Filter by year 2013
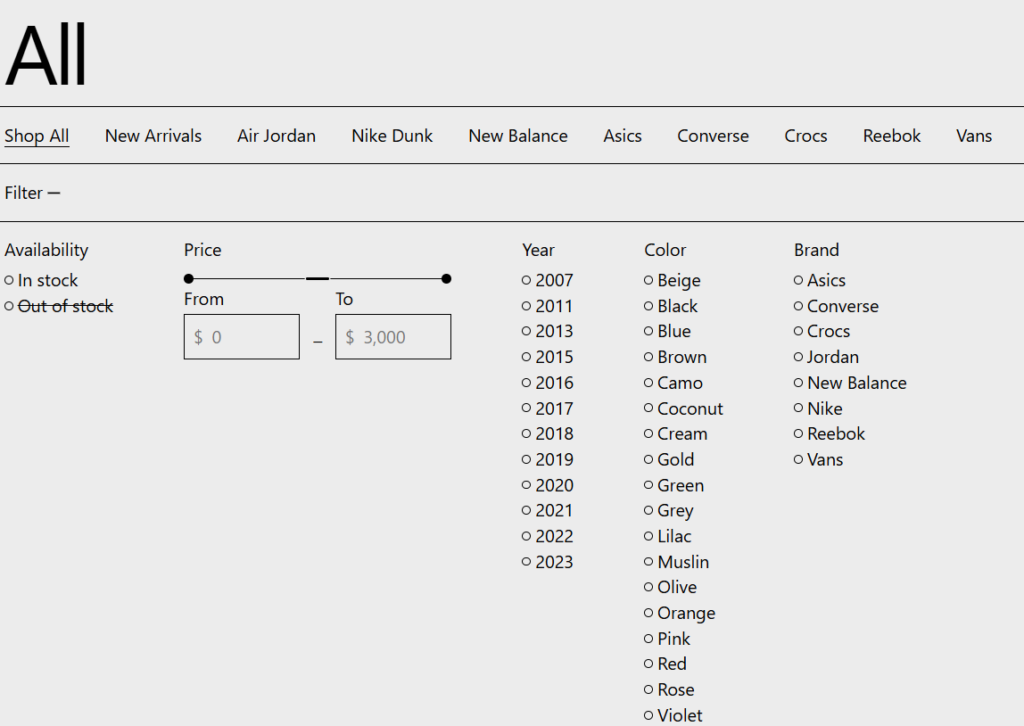 [x=547, y=332]
